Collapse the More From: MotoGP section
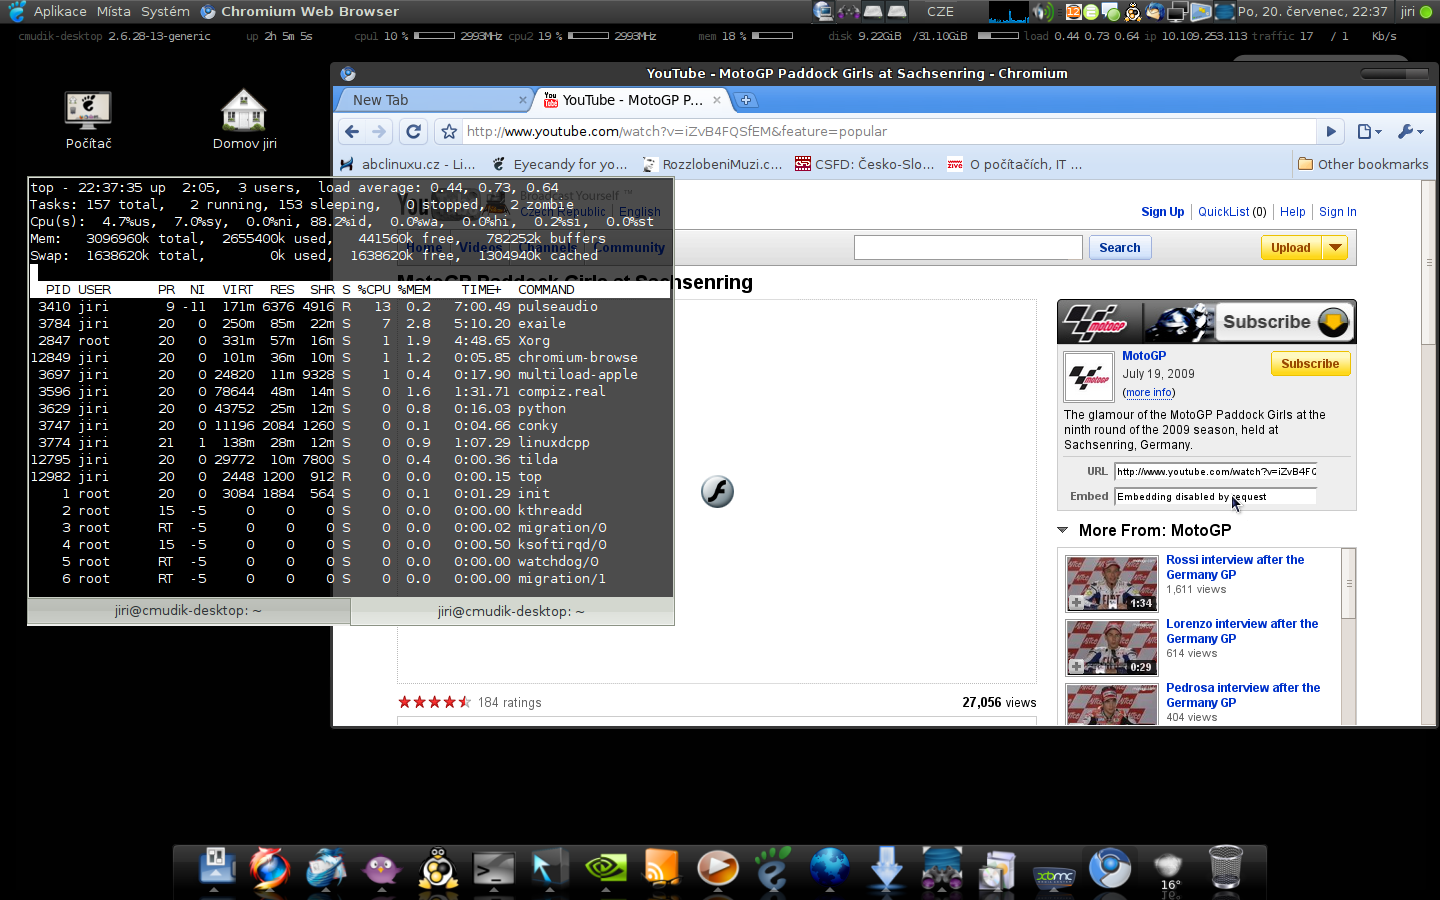The width and height of the screenshot is (1440, 900). coord(1063,530)
